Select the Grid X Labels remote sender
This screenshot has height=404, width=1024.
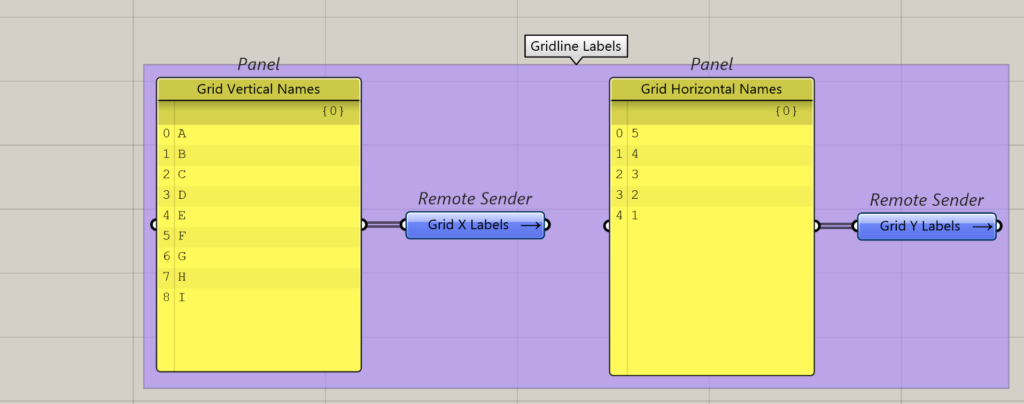coord(468,226)
